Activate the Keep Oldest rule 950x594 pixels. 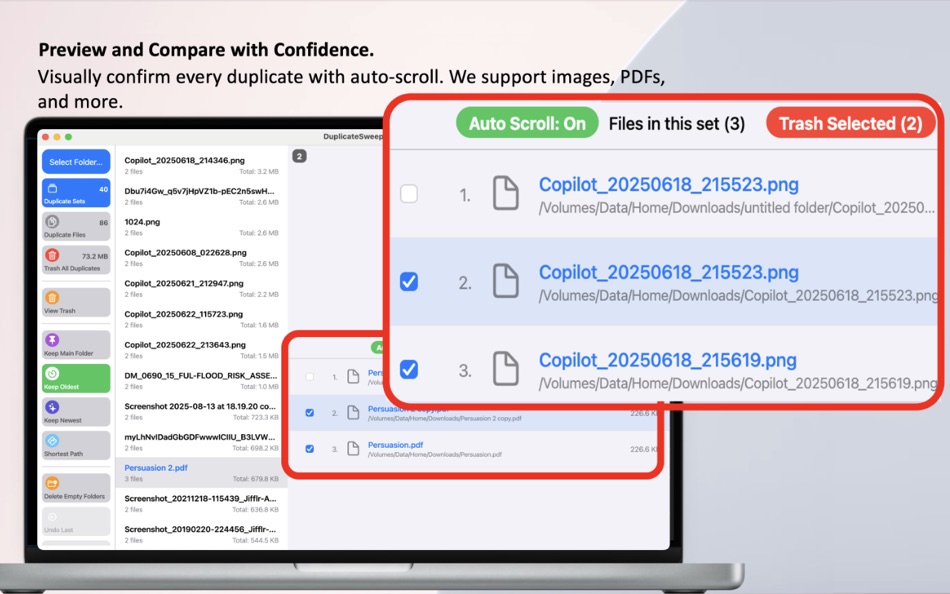coord(76,378)
